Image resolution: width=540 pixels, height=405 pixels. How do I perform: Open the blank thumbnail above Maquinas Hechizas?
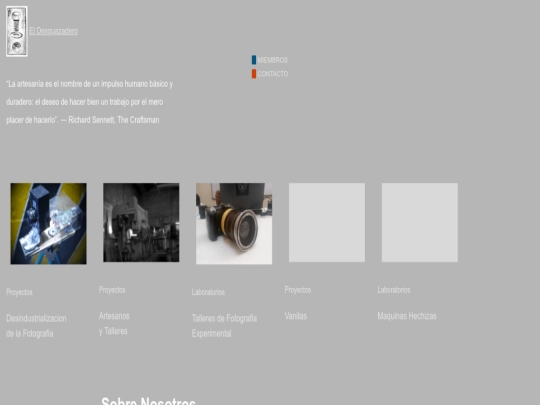pos(420,222)
